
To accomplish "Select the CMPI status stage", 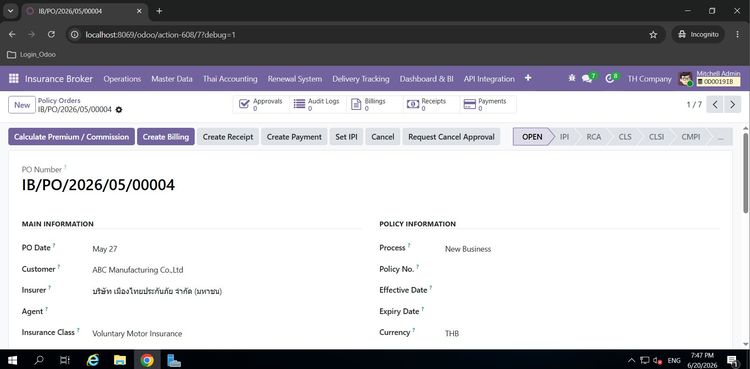I will point(691,136).
